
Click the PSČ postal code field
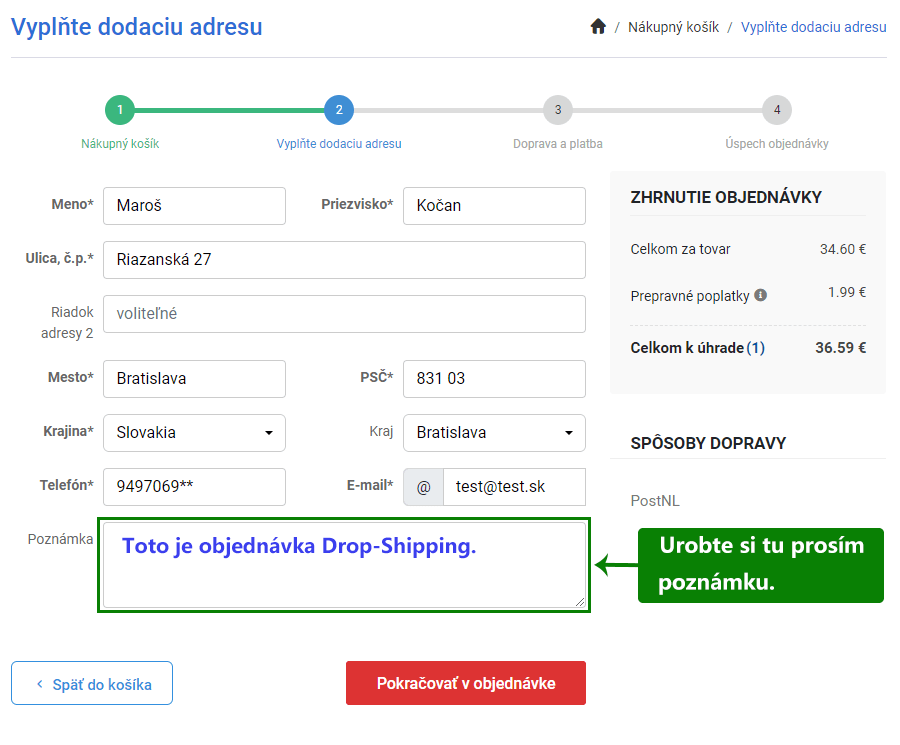click(494, 379)
